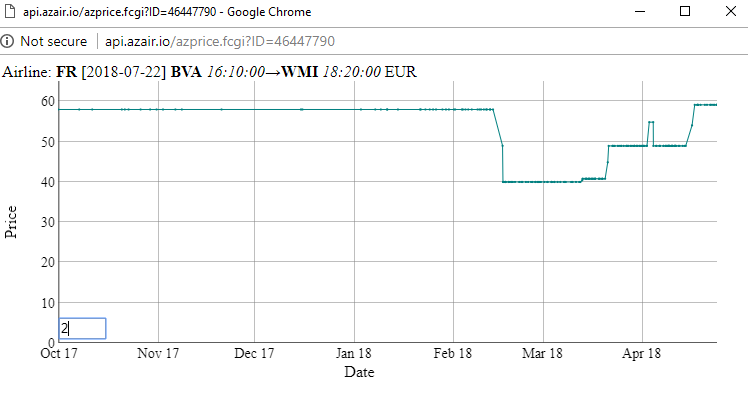Image resolution: width=748 pixels, height=396 pixels.
Task: Click the Nov 17 date axis label
Action: tap(158, 354)
